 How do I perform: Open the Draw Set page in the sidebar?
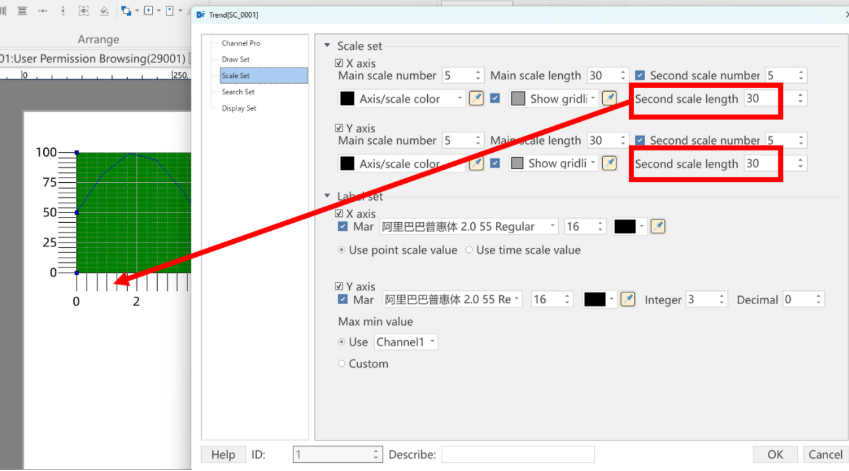(x=236, y=59)
